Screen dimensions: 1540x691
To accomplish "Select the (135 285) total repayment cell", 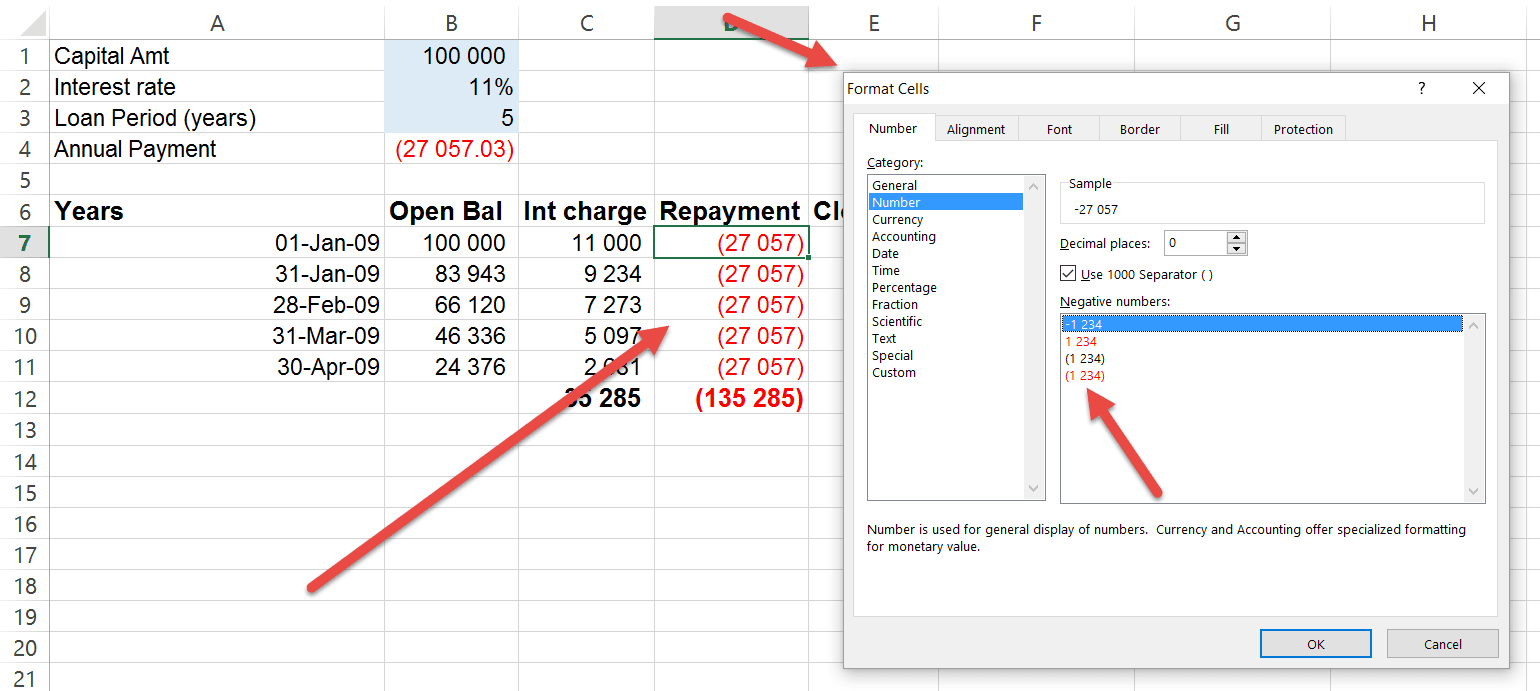I will click(x=731, y=398).
